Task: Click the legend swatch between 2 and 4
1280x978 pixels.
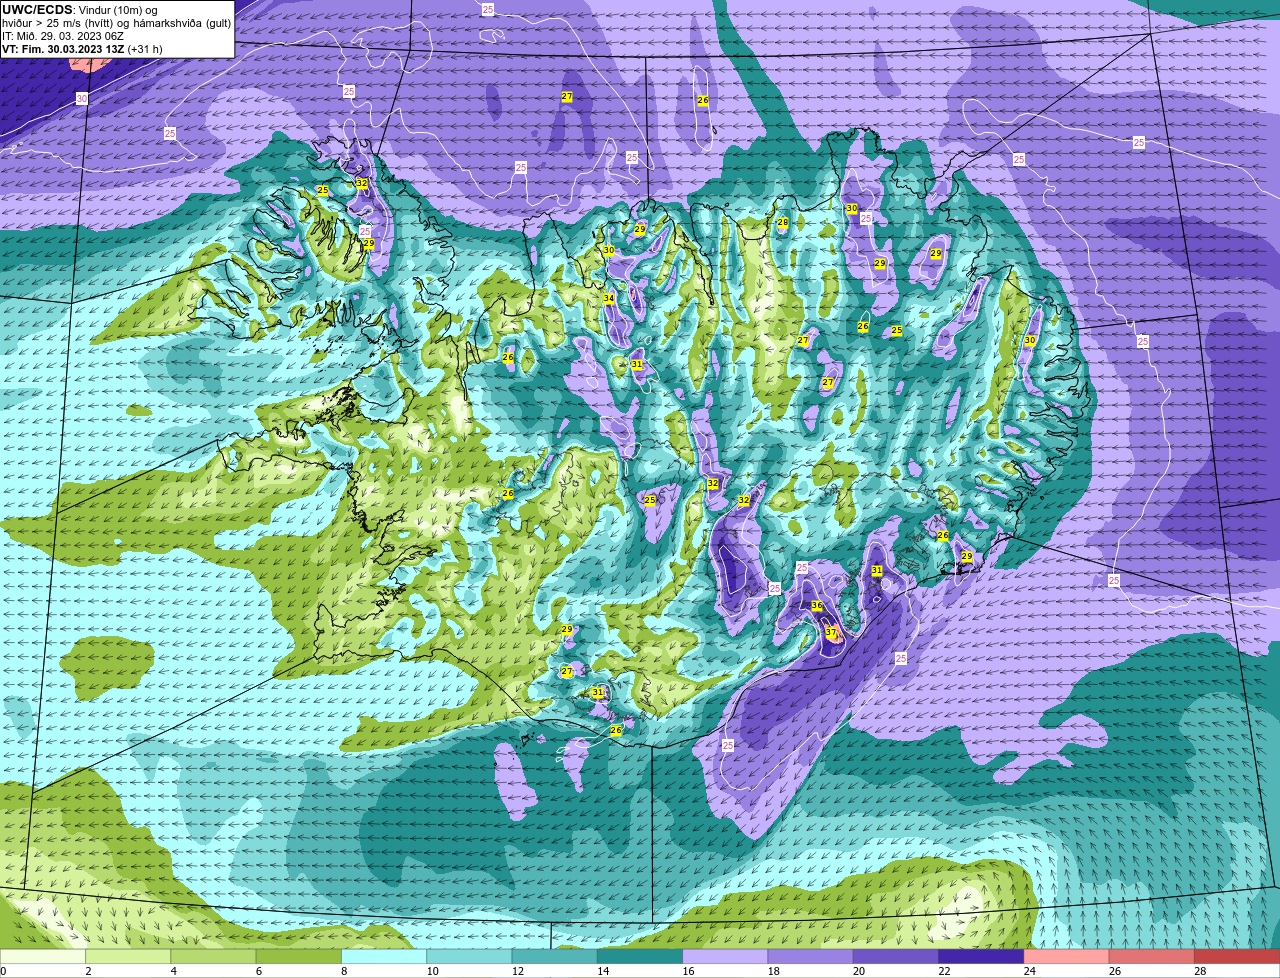Action: 129,956
